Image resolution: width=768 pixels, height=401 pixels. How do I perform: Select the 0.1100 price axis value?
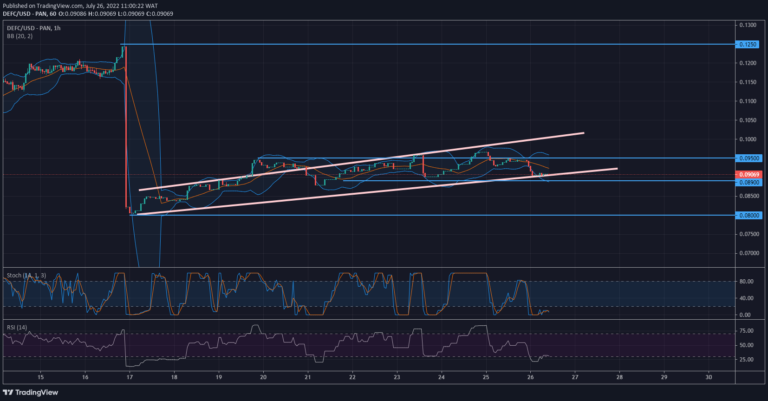point(747,101)
